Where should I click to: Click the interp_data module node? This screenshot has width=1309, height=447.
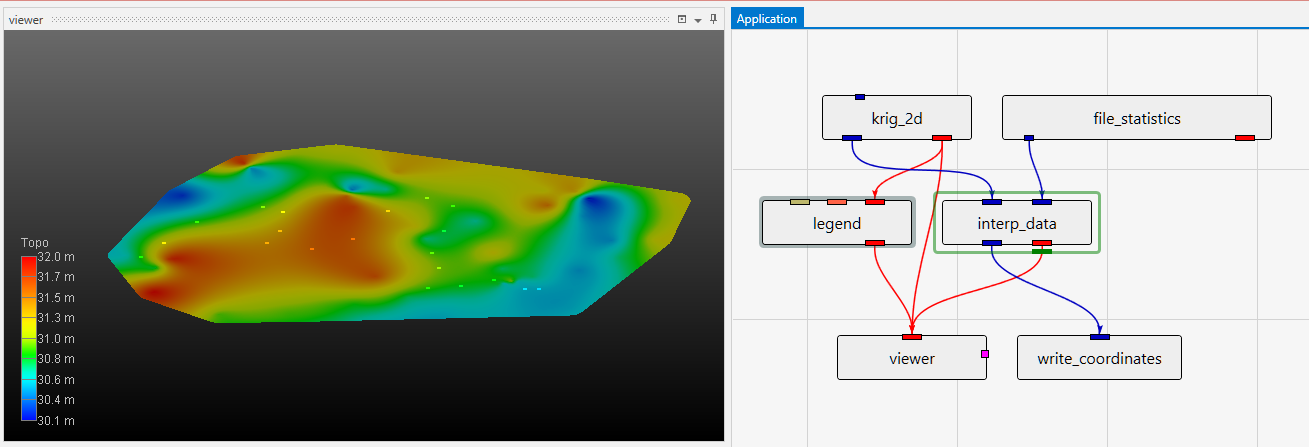click(1016, 223)
